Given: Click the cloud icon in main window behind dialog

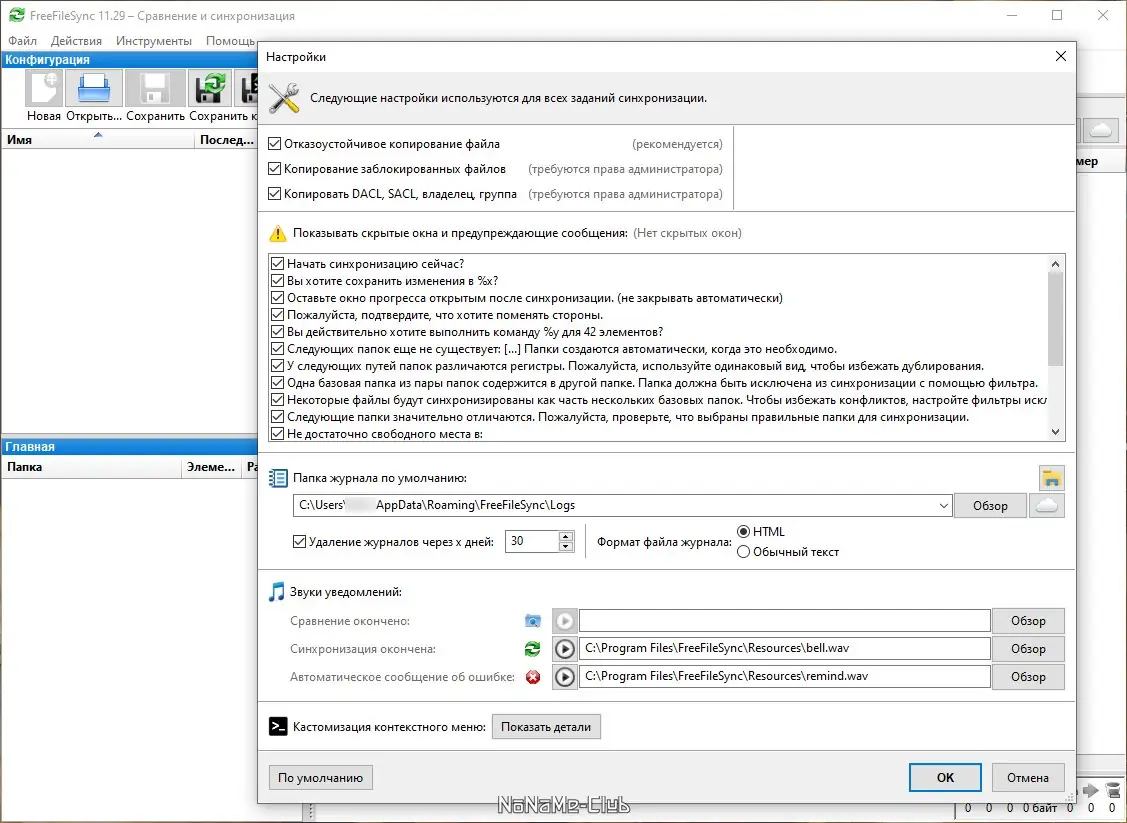Looking at the screenshot, I should tap(1101, 130).
